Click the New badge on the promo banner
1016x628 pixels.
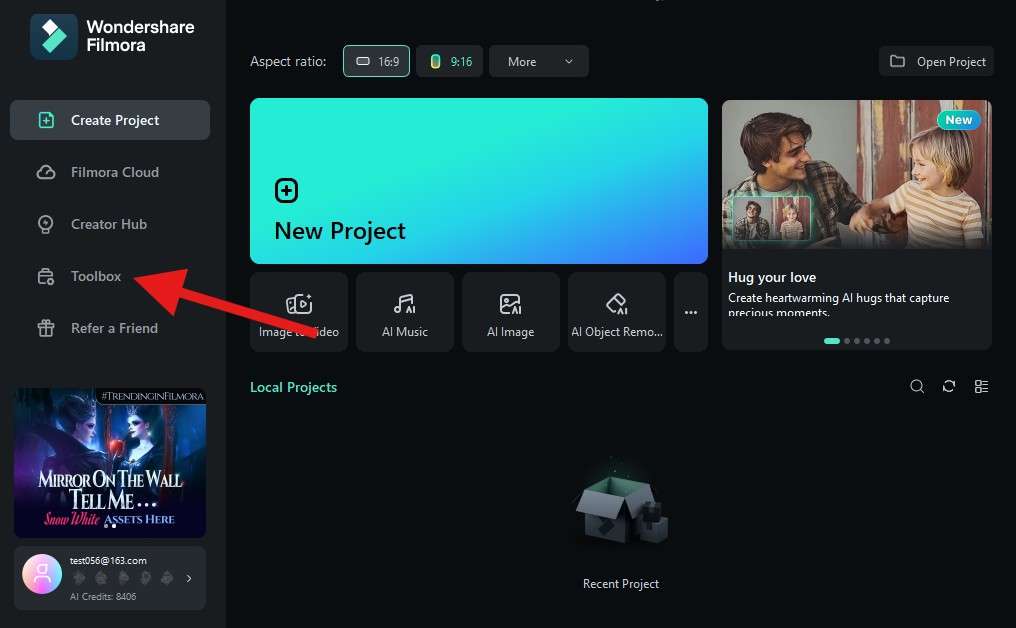pos(958,120)
